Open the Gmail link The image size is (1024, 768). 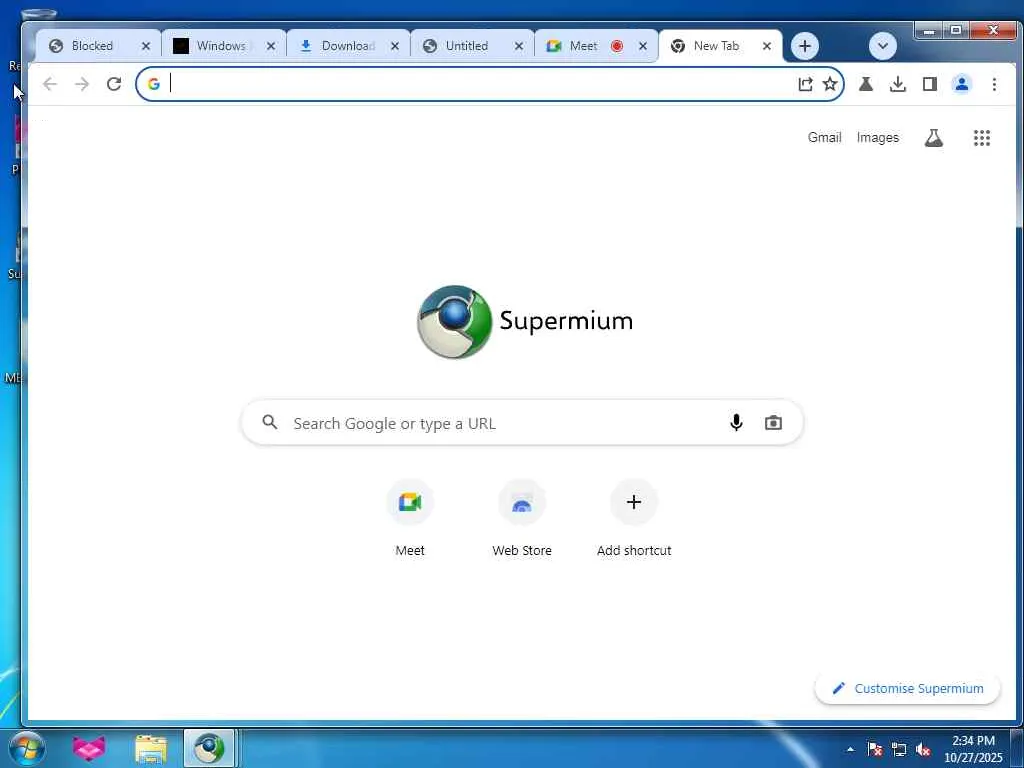(x=824, y=138)
